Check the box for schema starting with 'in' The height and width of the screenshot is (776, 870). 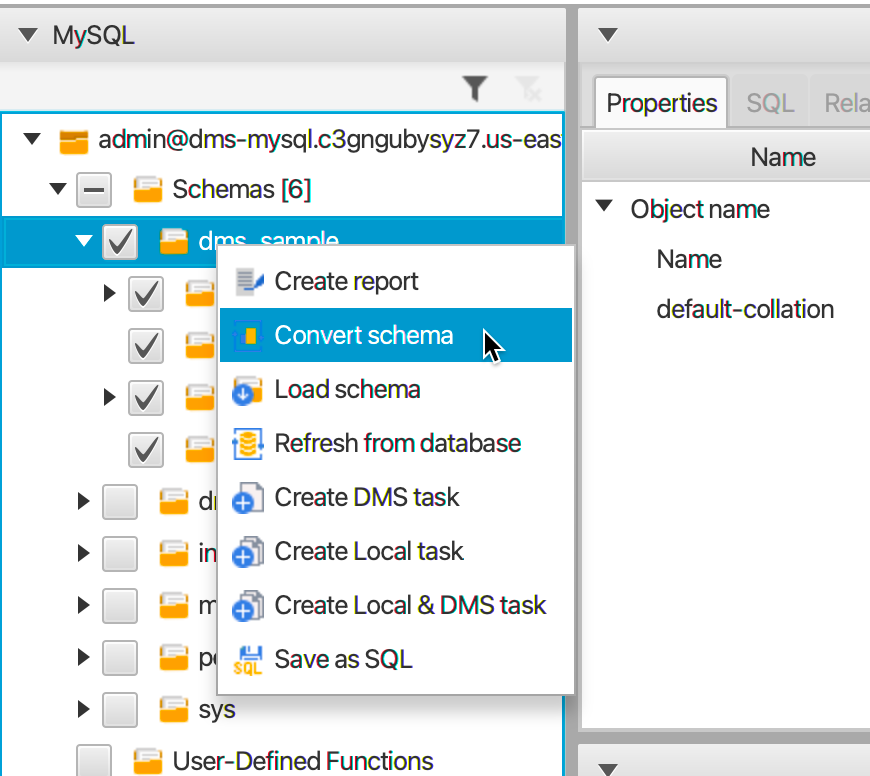pyautogui.click(x=120, y=553)
